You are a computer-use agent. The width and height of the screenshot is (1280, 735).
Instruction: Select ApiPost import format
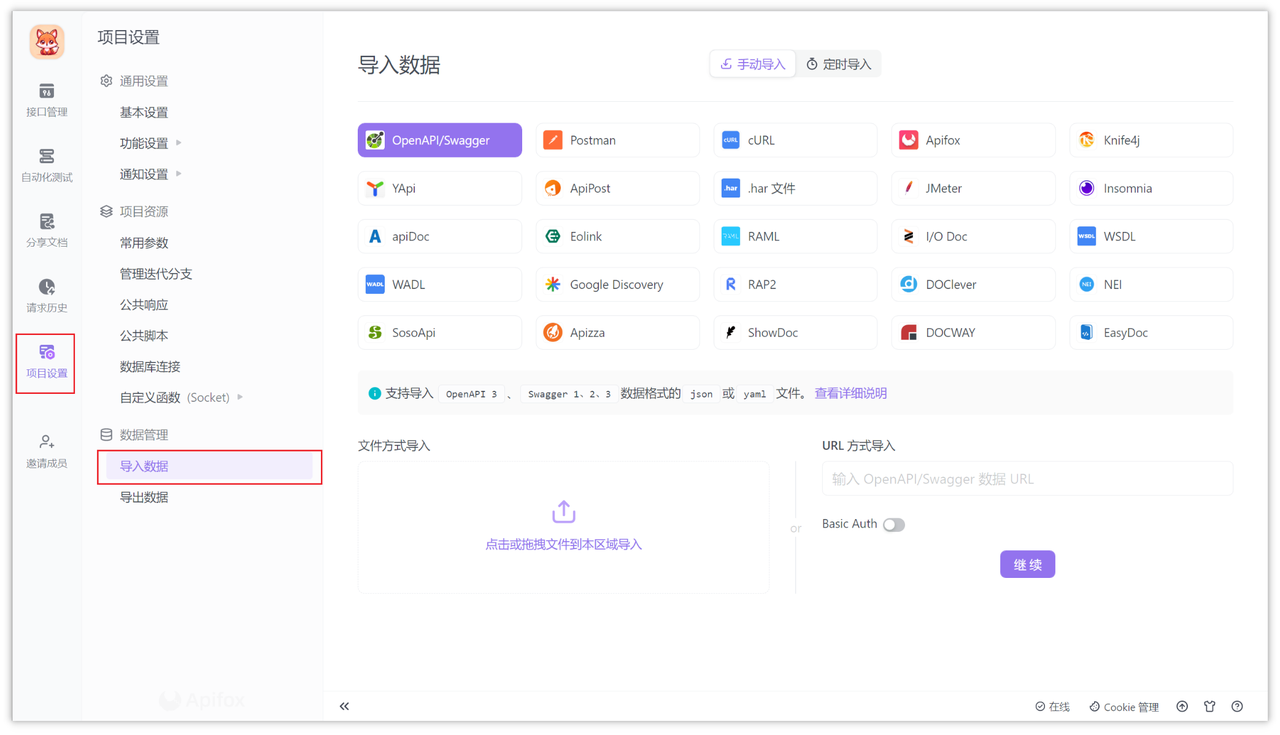click(618, 188)
